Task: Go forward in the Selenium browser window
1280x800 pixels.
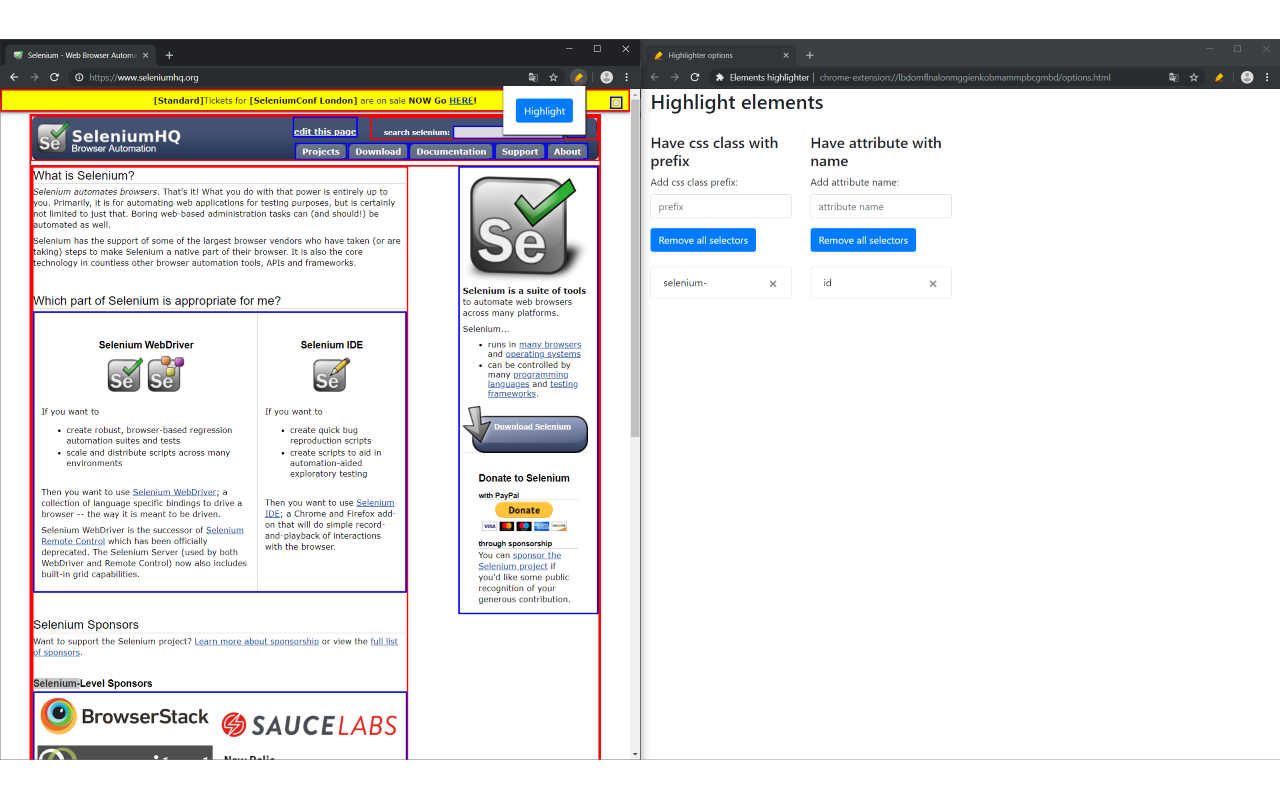Action: [x=34, y=77]
